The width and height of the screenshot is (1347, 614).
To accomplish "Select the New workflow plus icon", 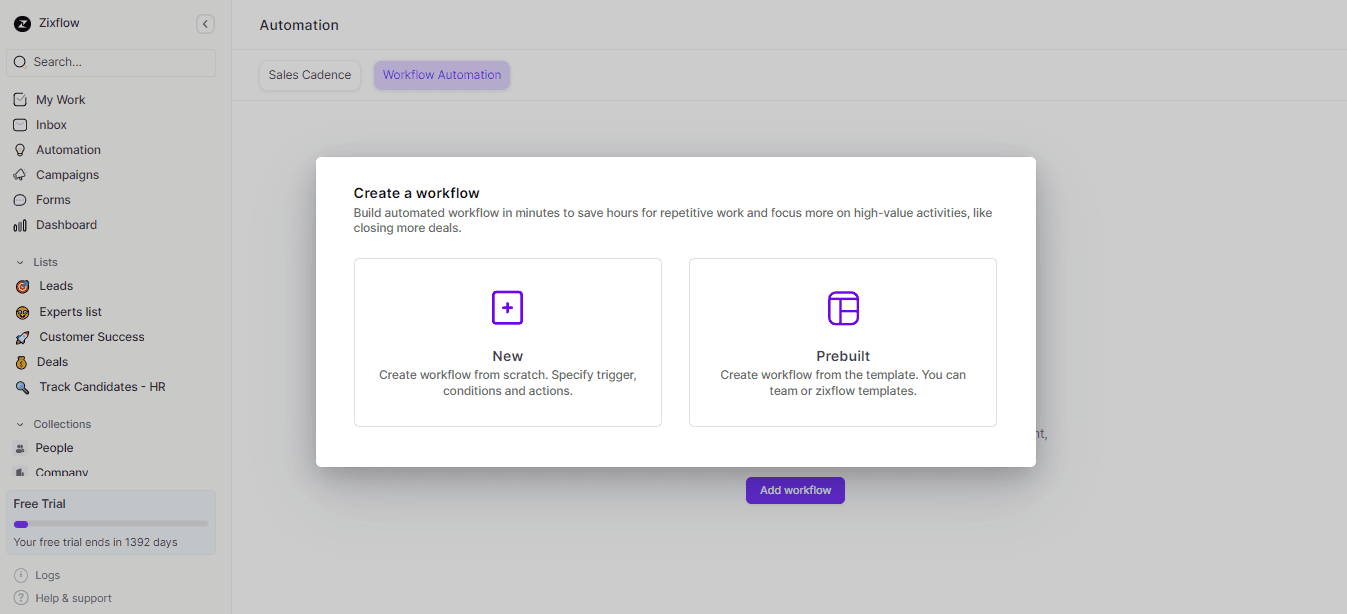I will 507,307.
